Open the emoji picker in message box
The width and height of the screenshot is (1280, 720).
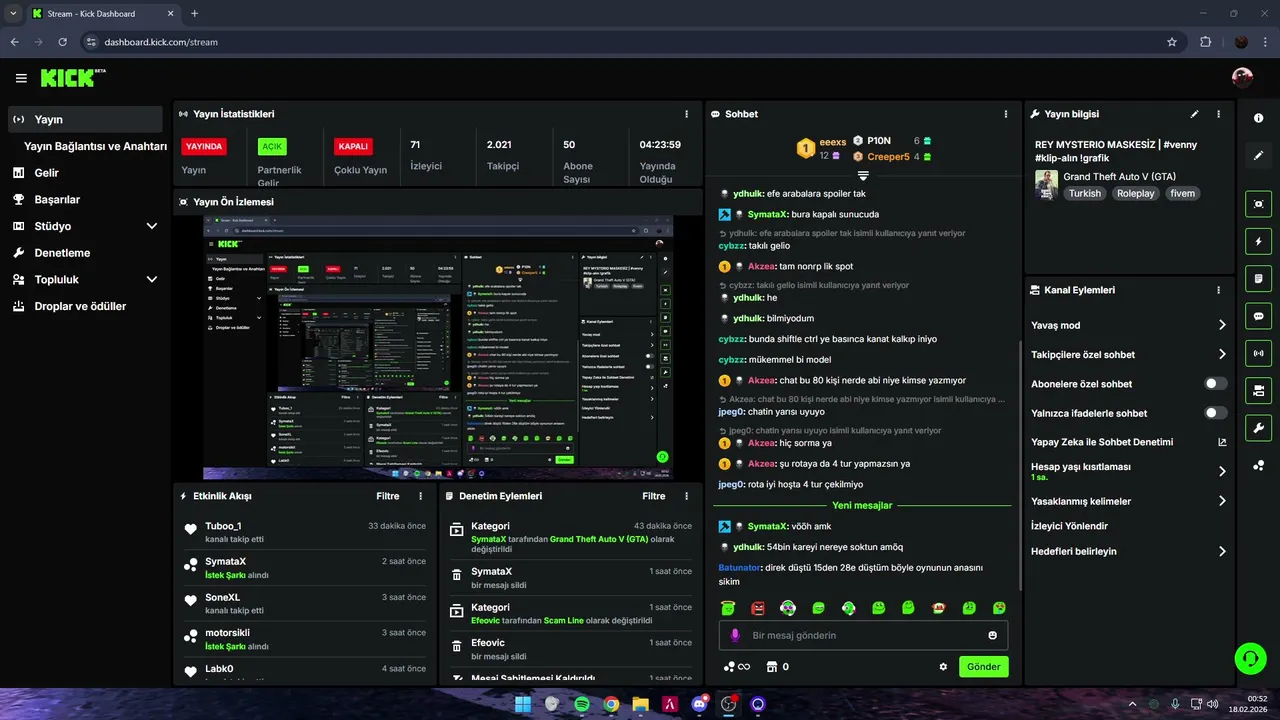pyautogui.click(x=993, y=635)
